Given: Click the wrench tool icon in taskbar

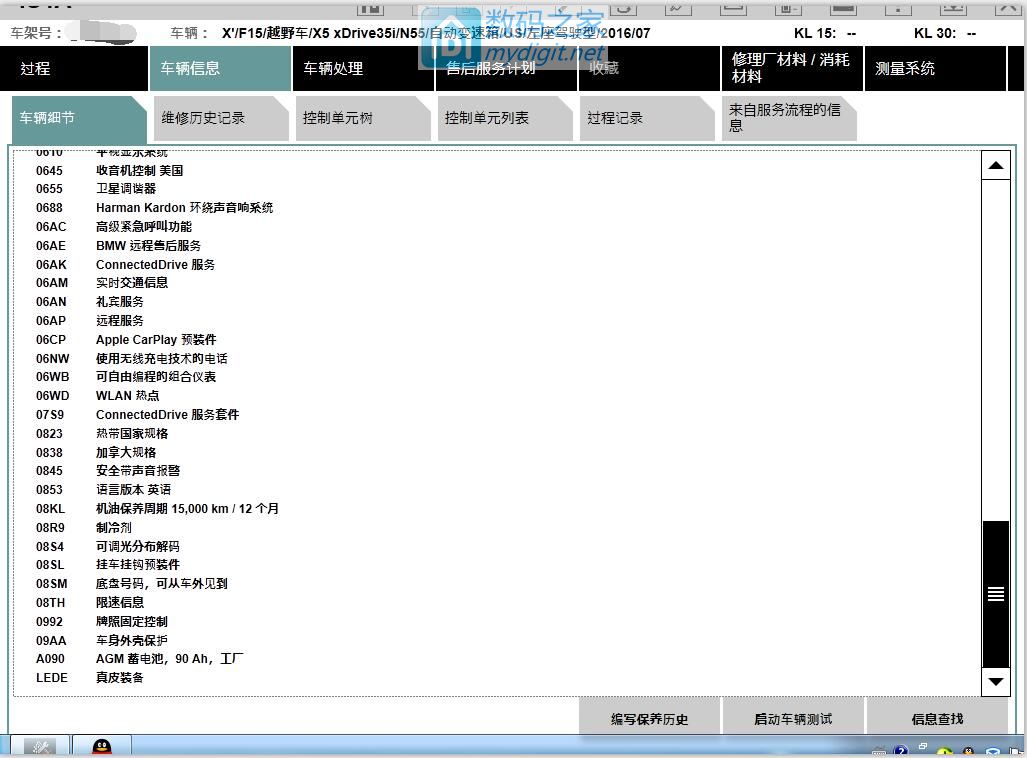Looking at the screenshot, I should pos(39,747).
